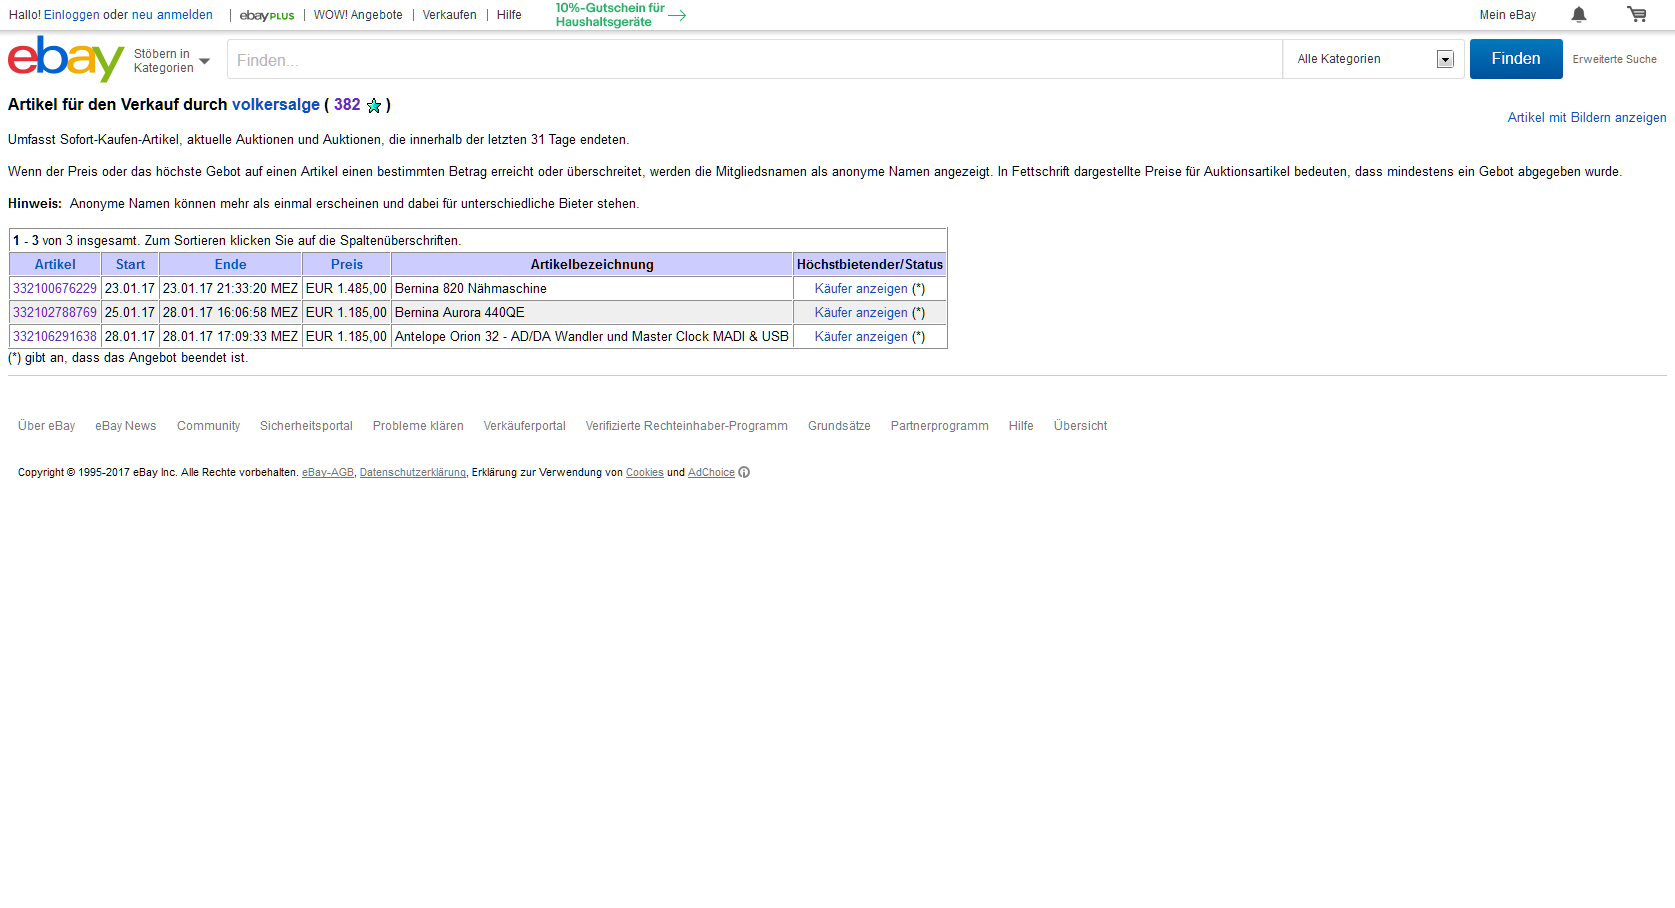Select the price EUR 1.485,00
Screen dimensions: 1675x908
pyautogui.click(x=346, y=289)
